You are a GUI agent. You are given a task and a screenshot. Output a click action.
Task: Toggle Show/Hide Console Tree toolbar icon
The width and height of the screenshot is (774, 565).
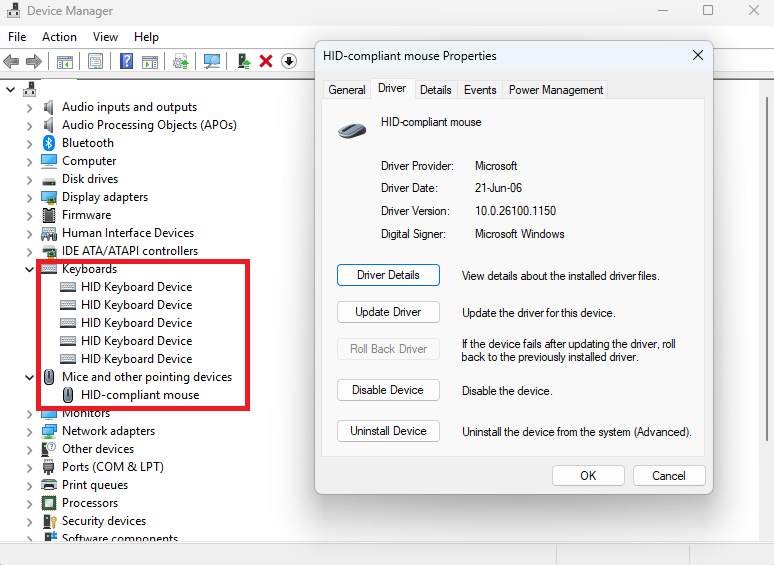click(65, 62)
